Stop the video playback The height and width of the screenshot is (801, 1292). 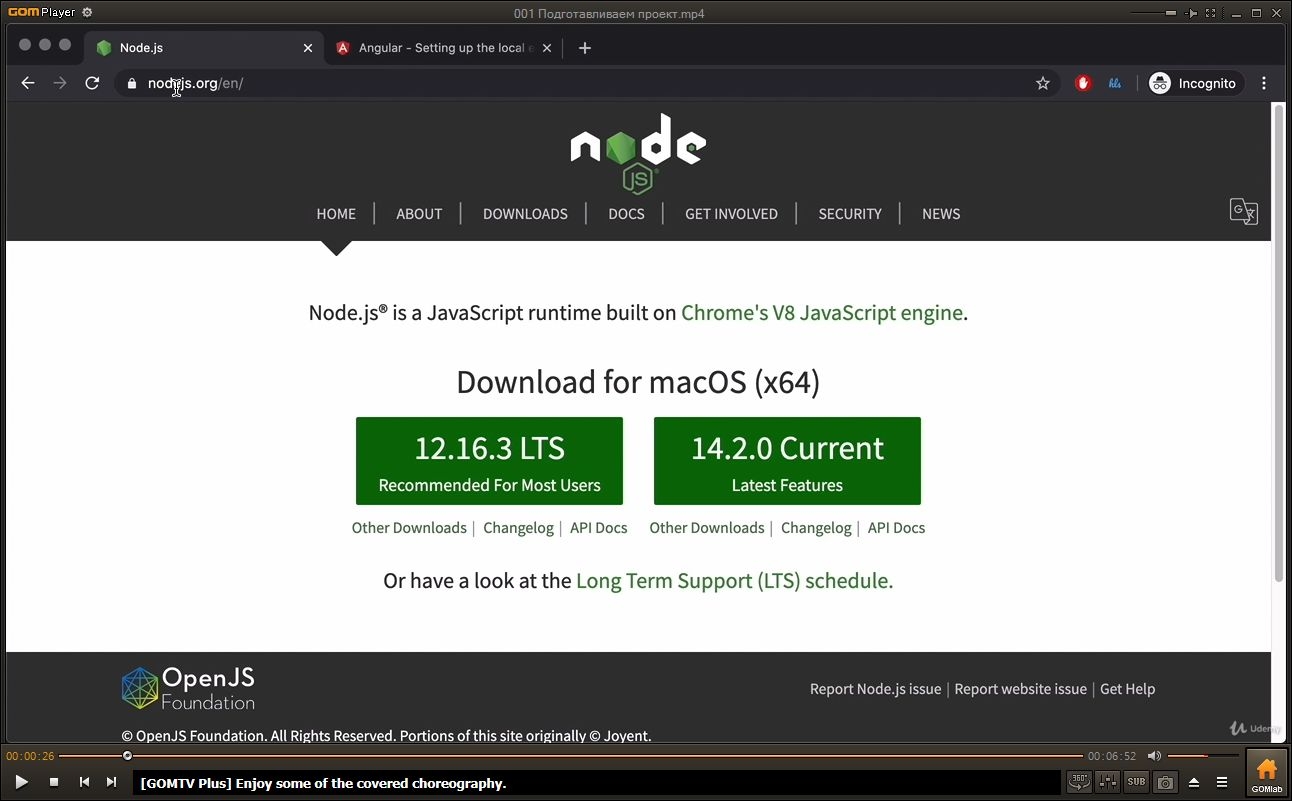point(54,782)
